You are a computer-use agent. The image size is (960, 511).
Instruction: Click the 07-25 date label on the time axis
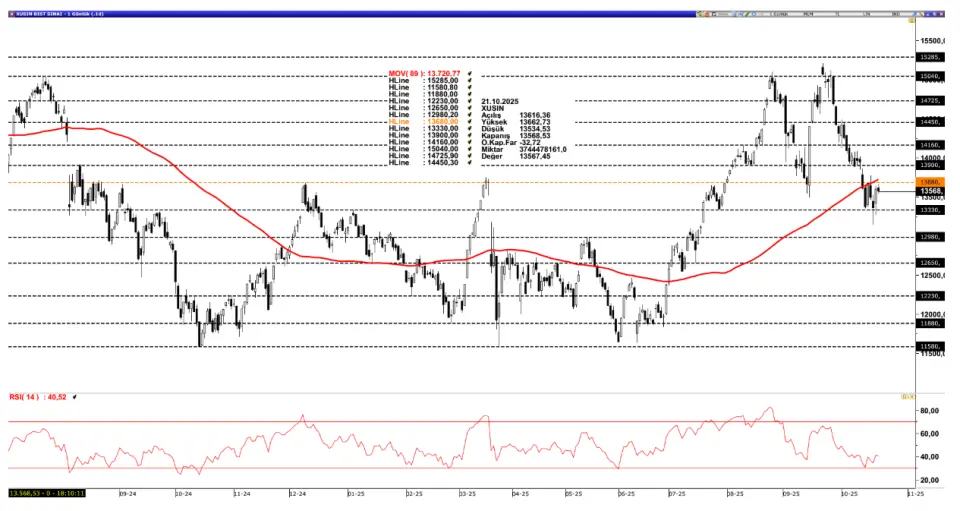click(677, 493)
